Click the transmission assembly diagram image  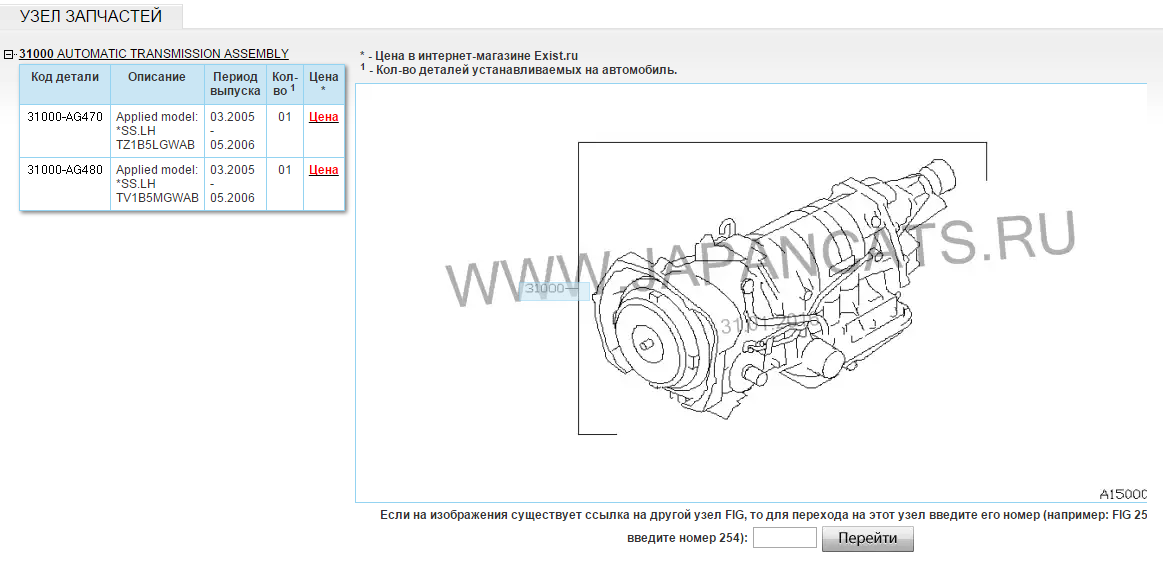[x=780, y=290]
